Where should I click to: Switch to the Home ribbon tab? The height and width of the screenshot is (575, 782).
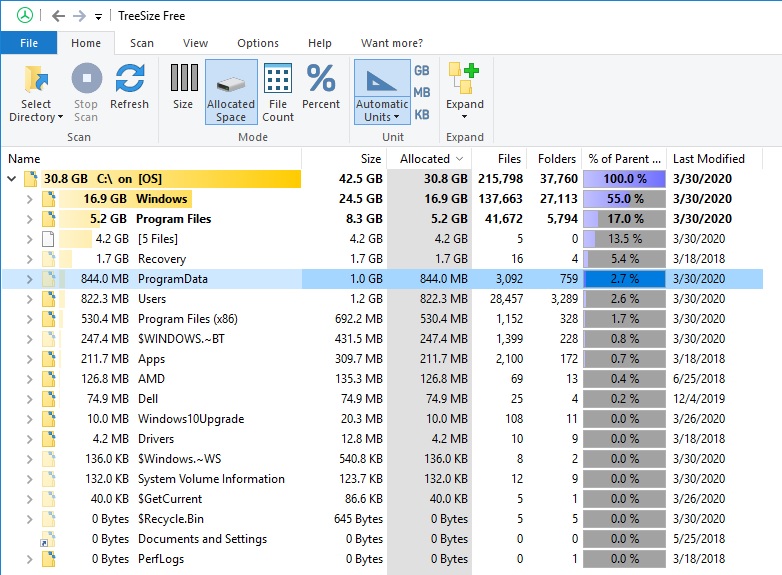tap(86, 43)
